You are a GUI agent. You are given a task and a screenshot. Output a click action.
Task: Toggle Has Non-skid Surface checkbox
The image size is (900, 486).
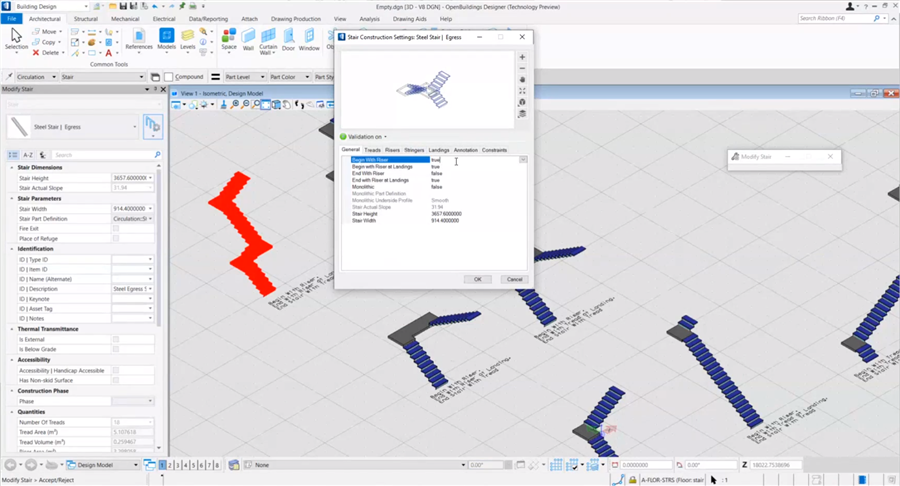tap(115, 380)
